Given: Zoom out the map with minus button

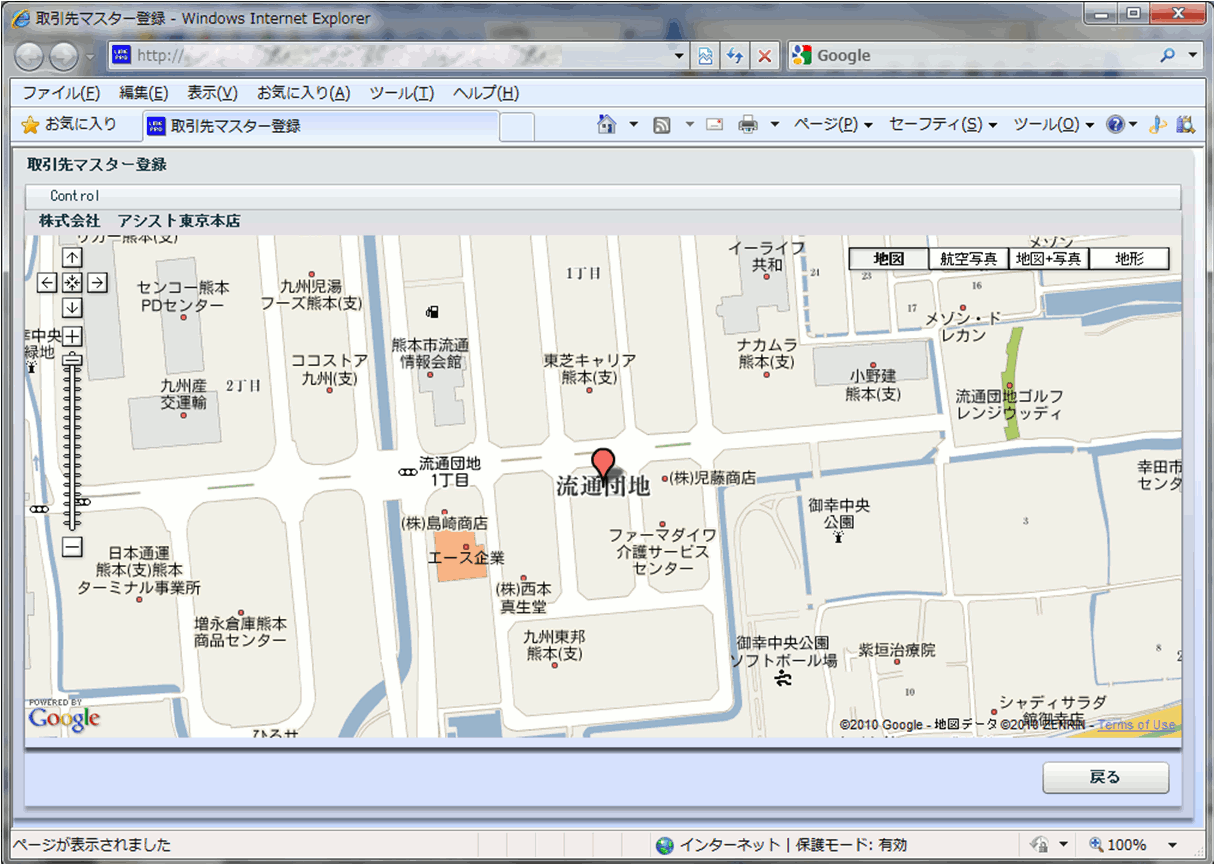Looking at the screenshot, I should click(x=72, y=547).
